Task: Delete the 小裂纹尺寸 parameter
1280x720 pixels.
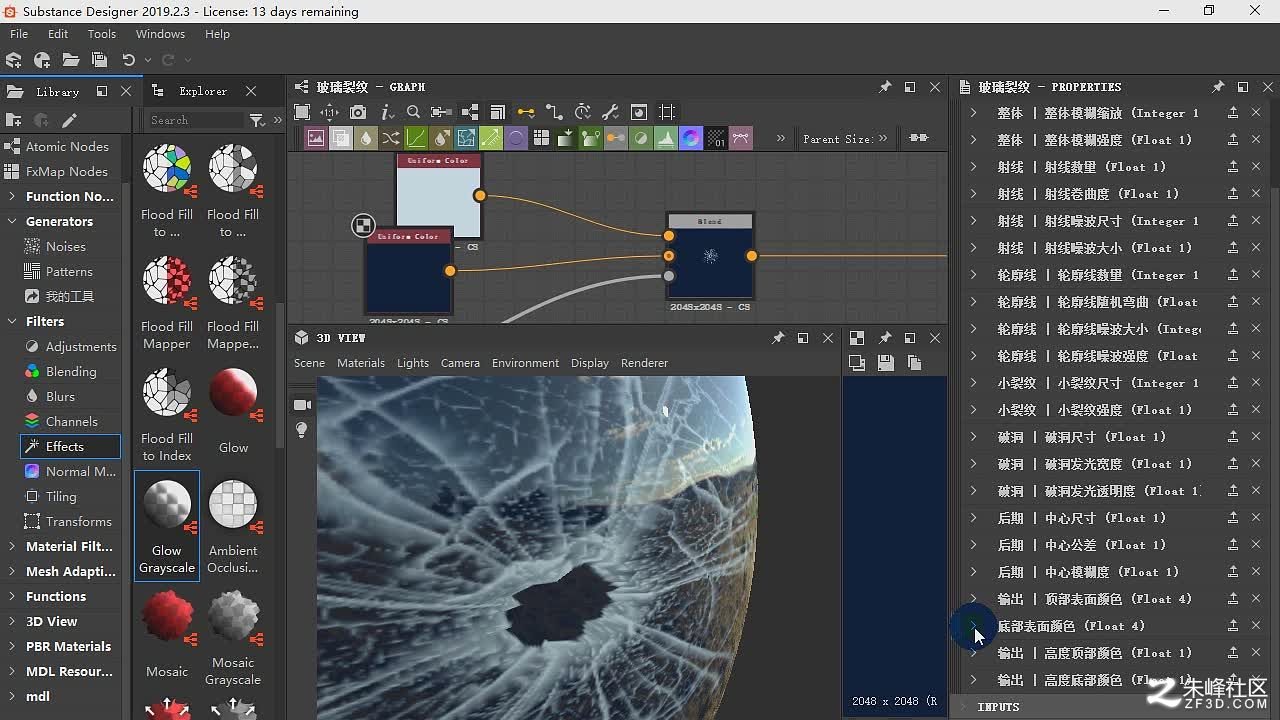Action: (1256, 383)
